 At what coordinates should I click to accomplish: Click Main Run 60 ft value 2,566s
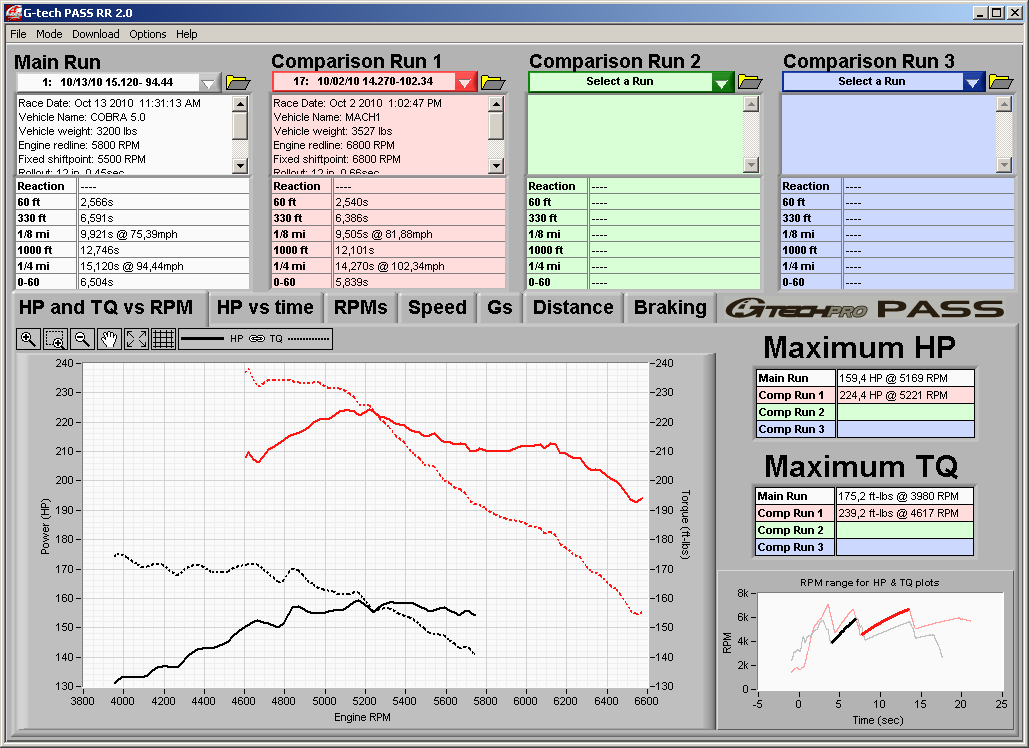point(164,202)
